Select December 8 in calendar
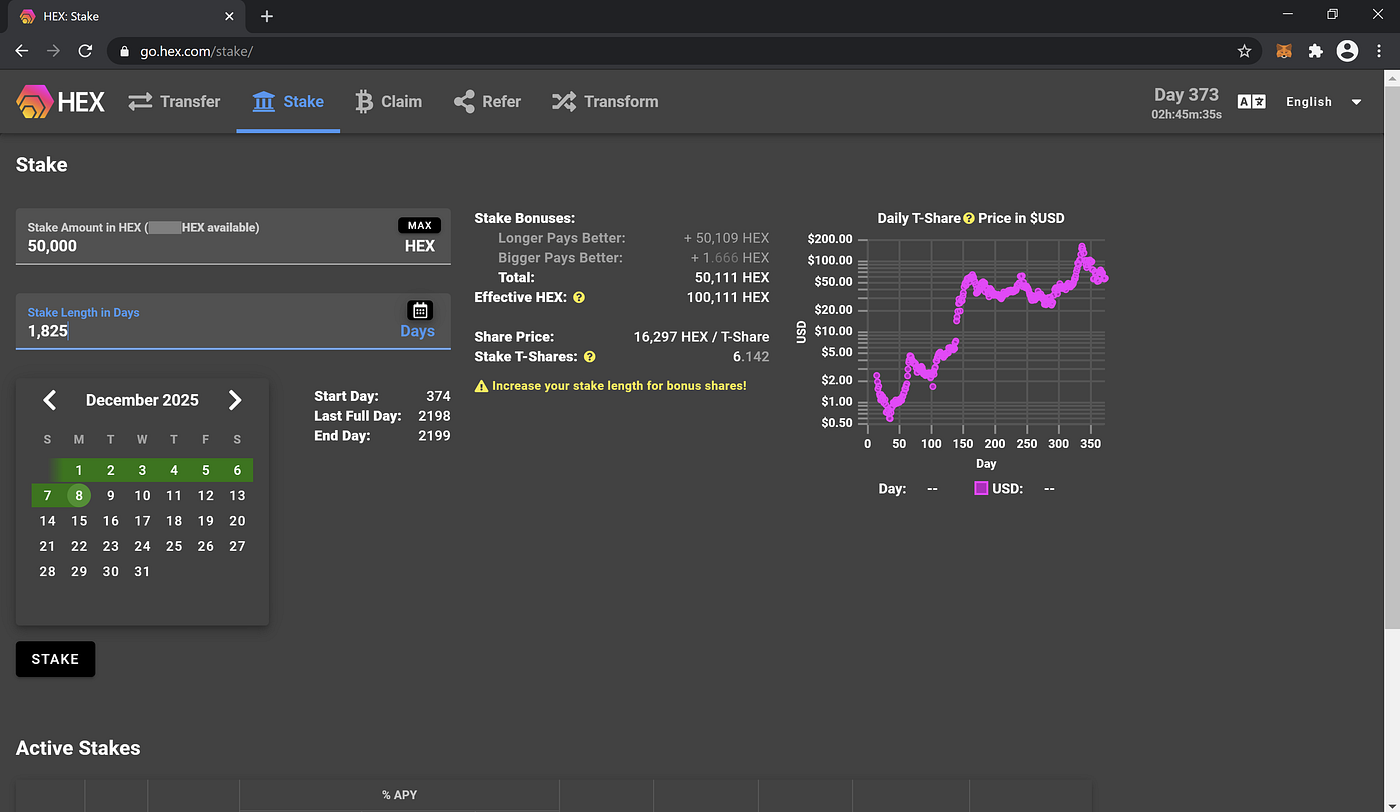Screen dimensions: 1400x812 pyautogui.click(x=79, y=495)
